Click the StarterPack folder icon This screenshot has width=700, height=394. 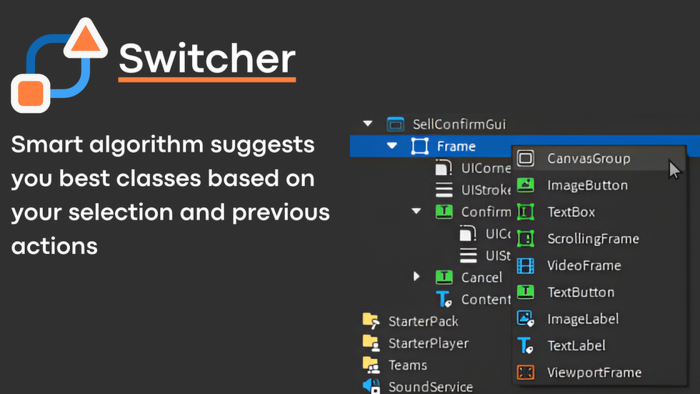point(371,321)
